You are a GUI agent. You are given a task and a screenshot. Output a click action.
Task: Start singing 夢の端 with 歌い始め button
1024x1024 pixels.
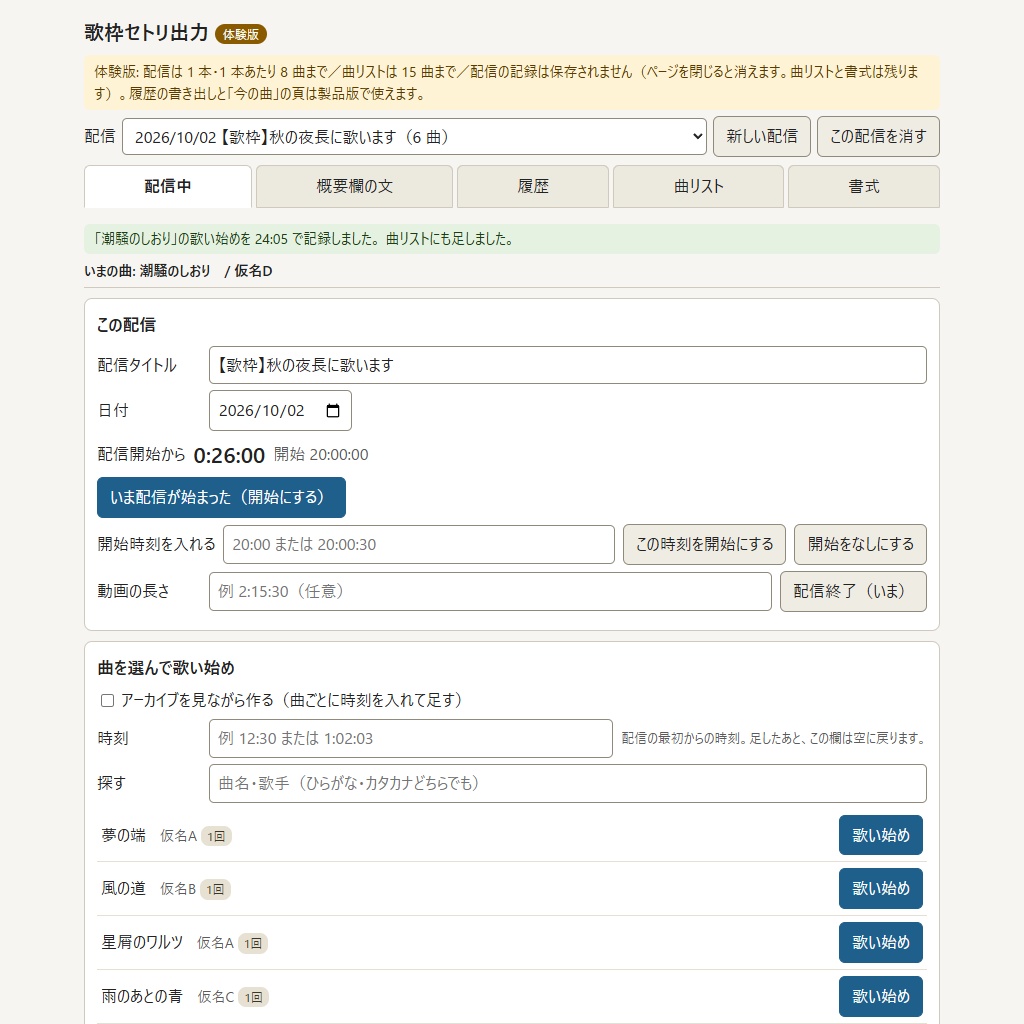pyautogui.click(x=880, y=835)
